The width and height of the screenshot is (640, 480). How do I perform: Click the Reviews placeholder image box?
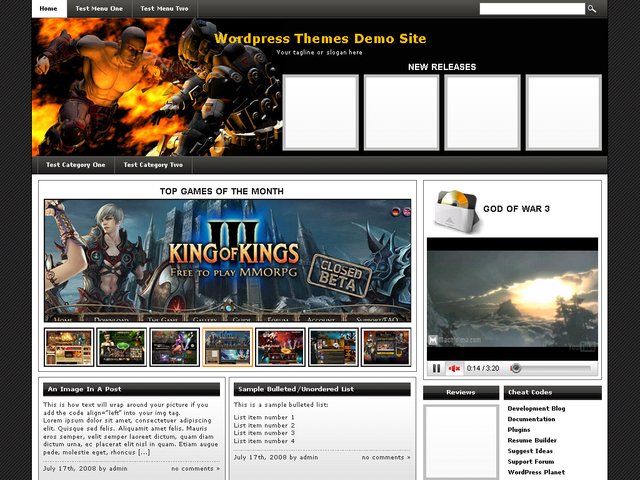click(x=461, y=442)
